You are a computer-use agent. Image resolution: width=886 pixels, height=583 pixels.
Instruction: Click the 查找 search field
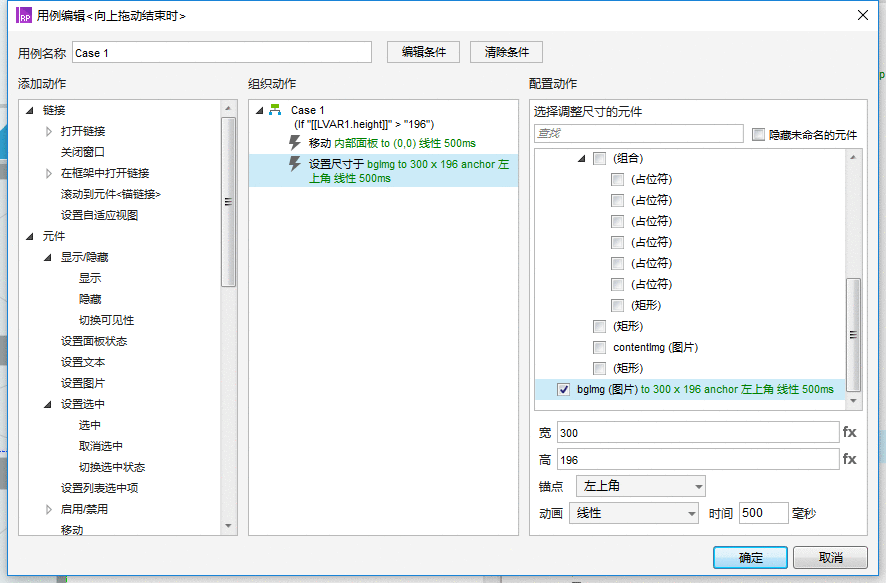639,133
